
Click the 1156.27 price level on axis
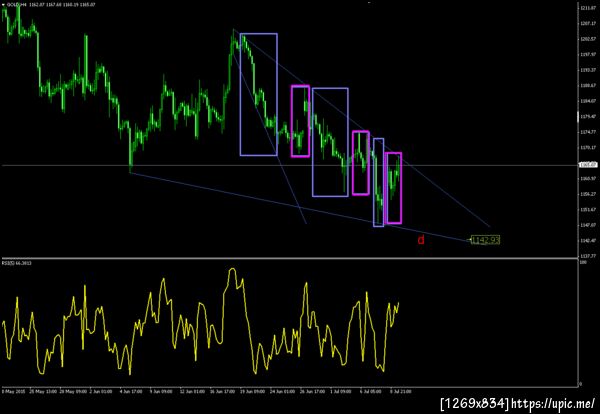(587, 194)
